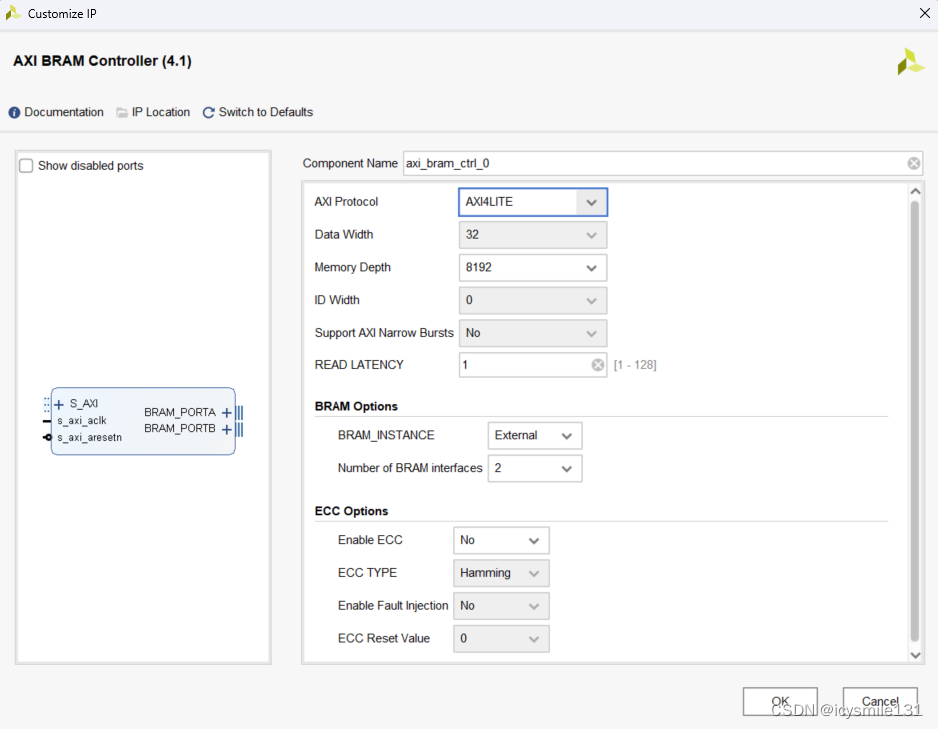Open the ID Width dropdown
Screen dimensions: 938x729
pos(532,300)
